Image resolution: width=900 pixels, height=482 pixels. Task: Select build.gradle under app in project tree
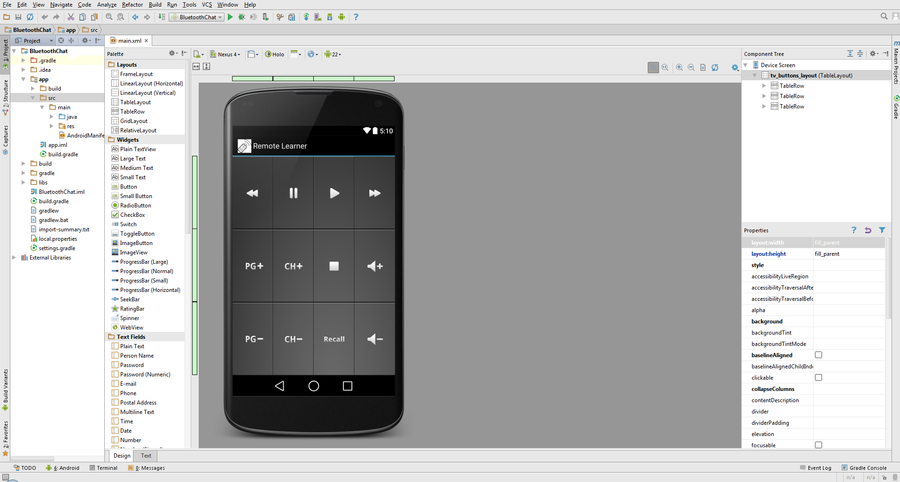(x=59, y=154)
